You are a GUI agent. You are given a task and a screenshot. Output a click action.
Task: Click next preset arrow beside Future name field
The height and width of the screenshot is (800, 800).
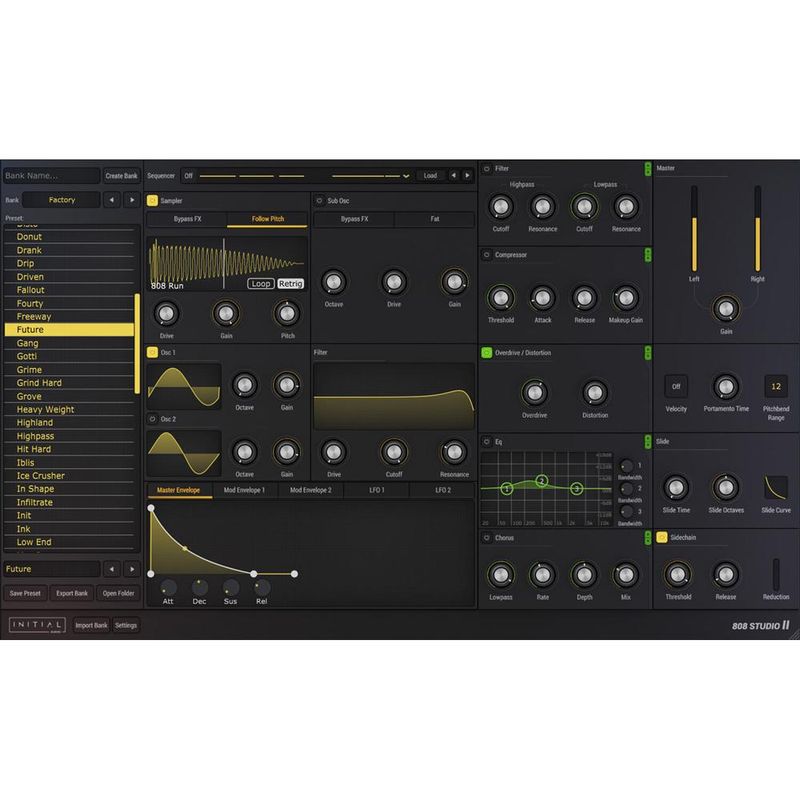(x=132, y=569)
